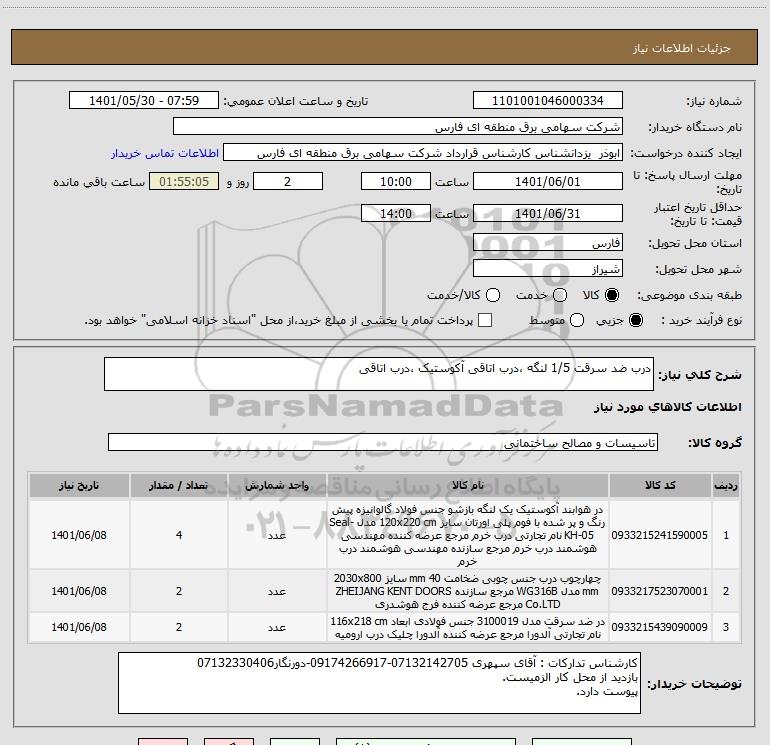
Task: Click quantity 4 in row 1
Action: [179, 535]
